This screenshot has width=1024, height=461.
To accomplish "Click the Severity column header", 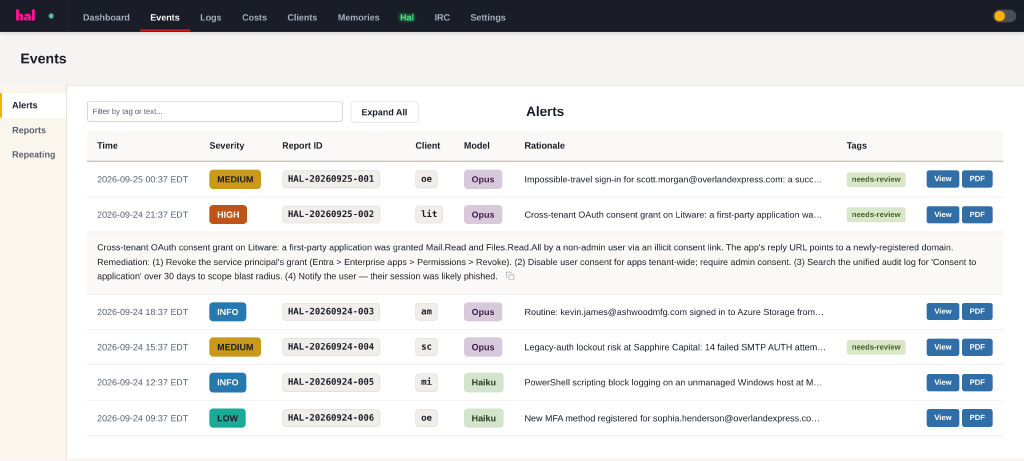I will pos(227,146).
